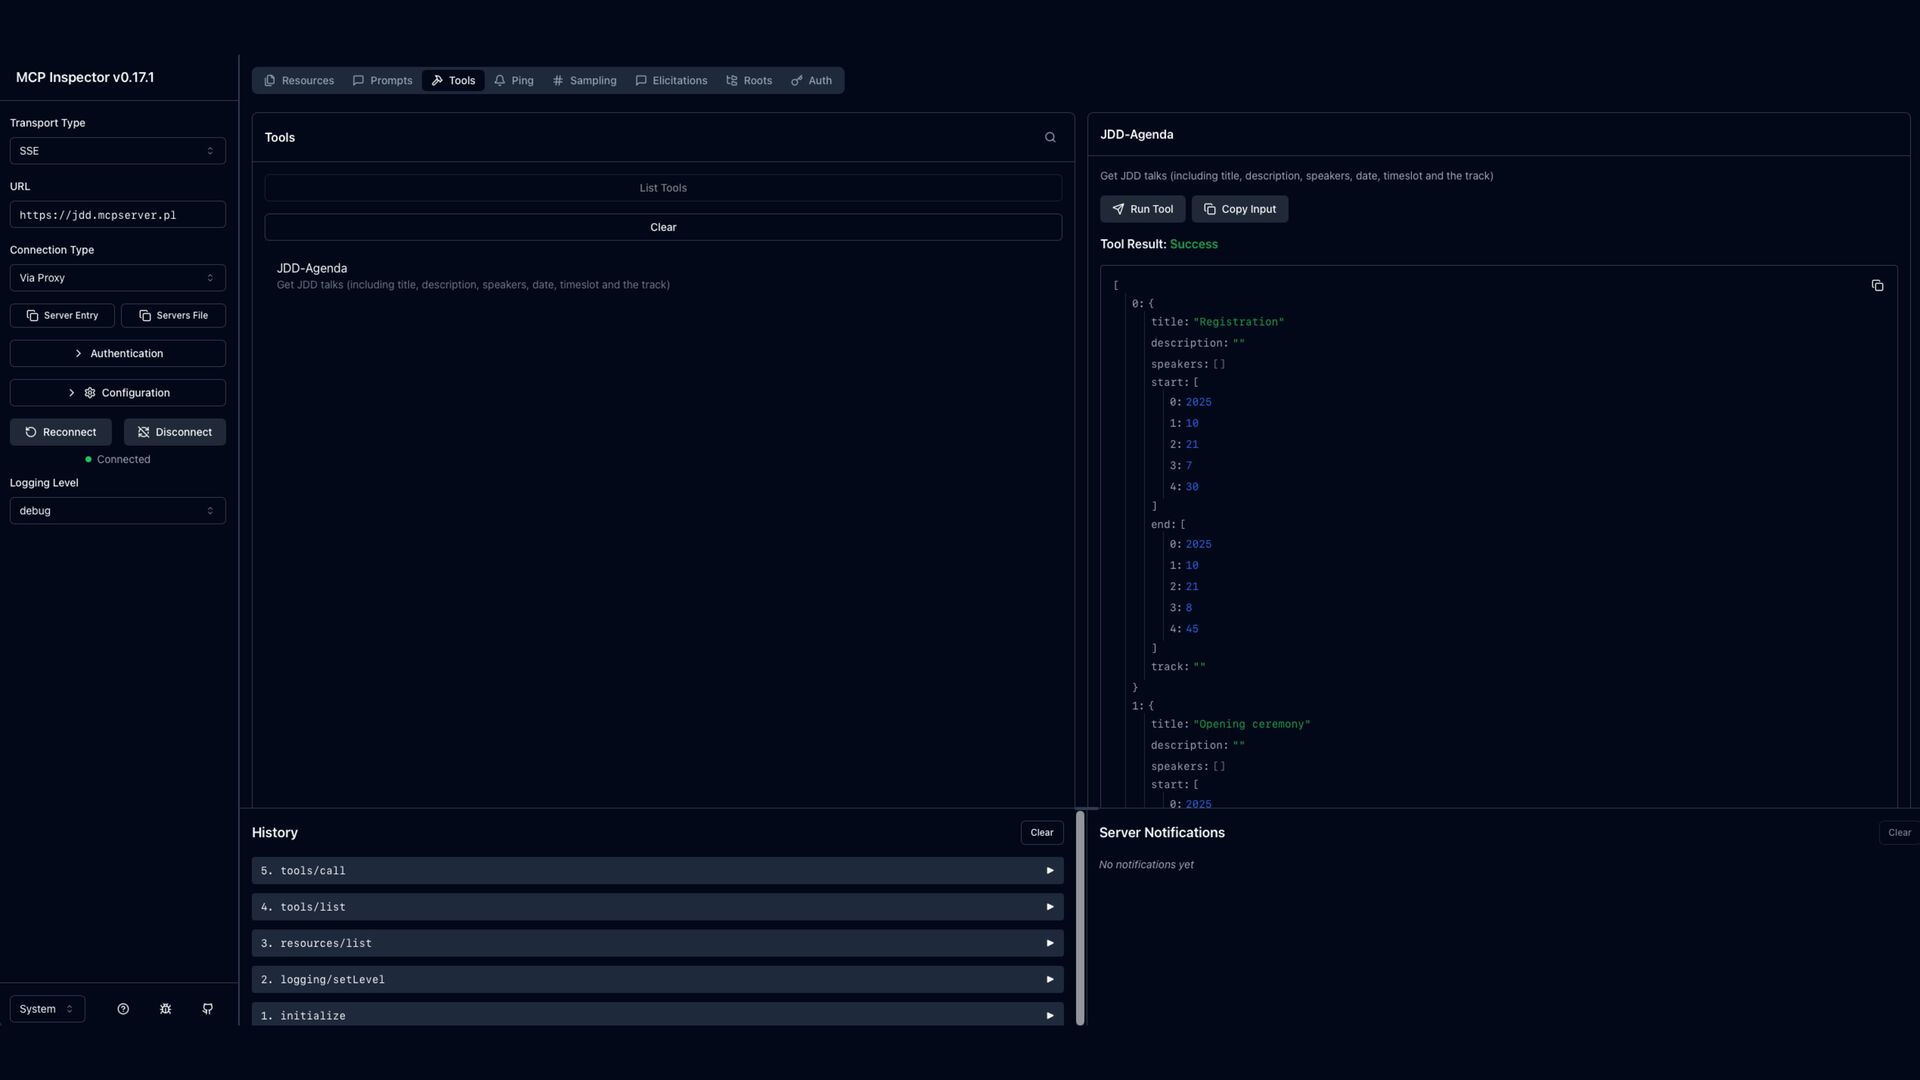Open the Connection Type dropdown
This screenshot has height=1080, width=1920.
[117, 278]
